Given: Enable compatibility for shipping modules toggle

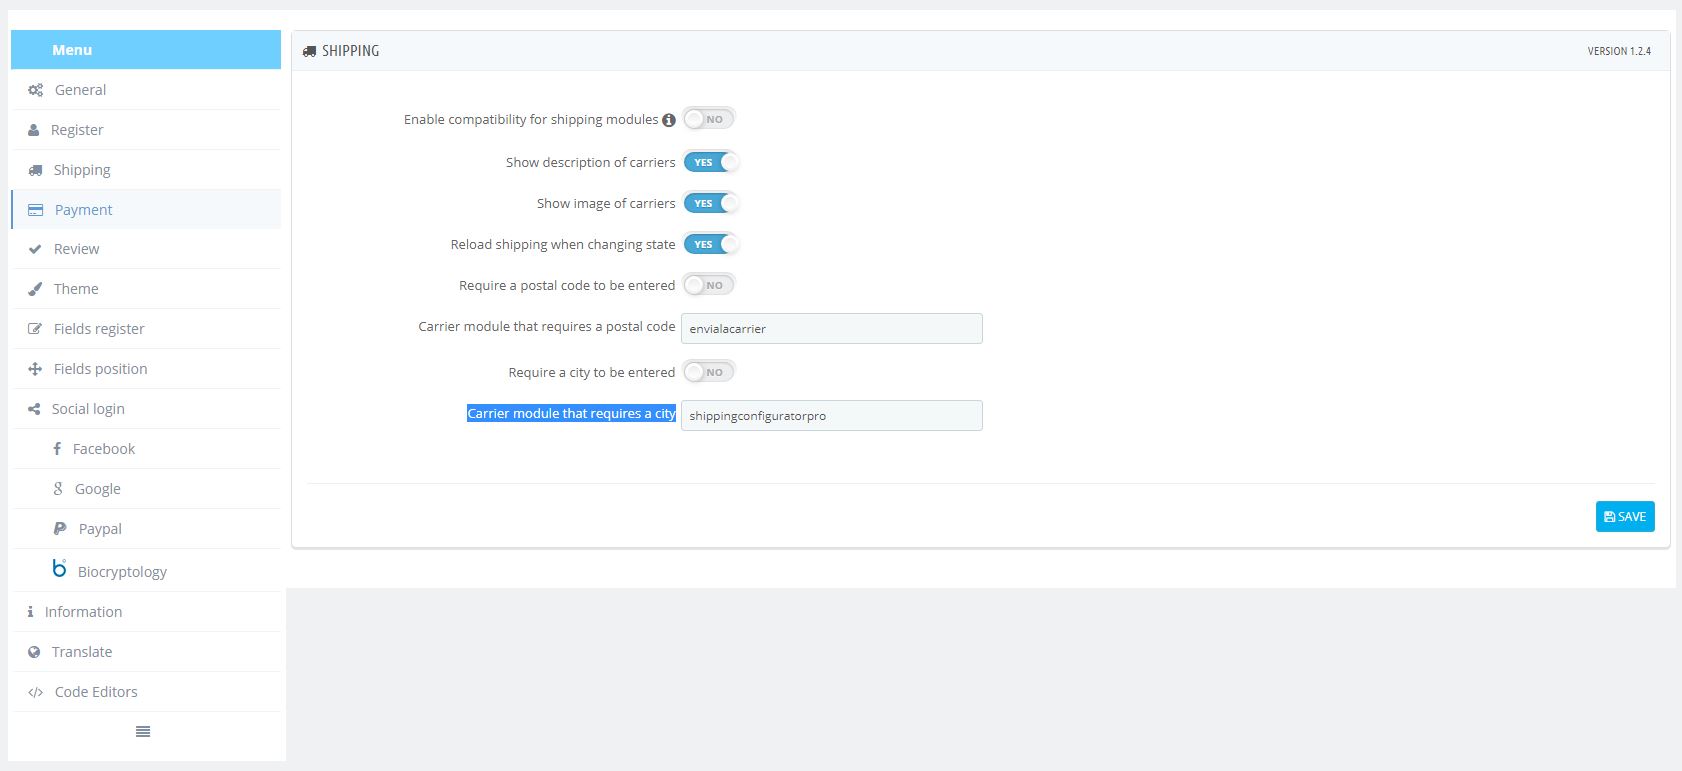Looking at the screenshot, I should (709, 119).
